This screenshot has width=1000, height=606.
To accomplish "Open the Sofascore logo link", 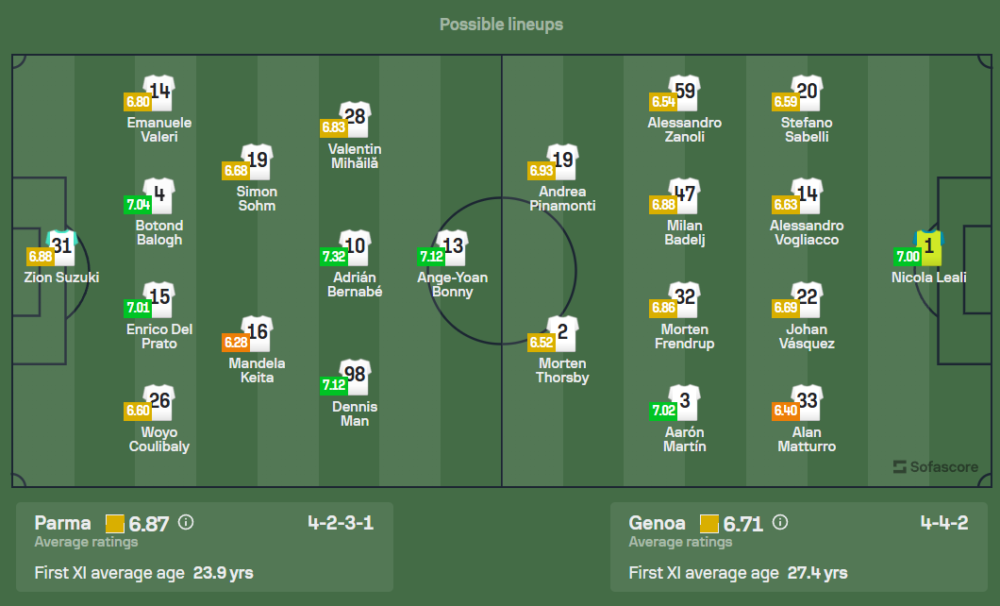I will point(939,466).
